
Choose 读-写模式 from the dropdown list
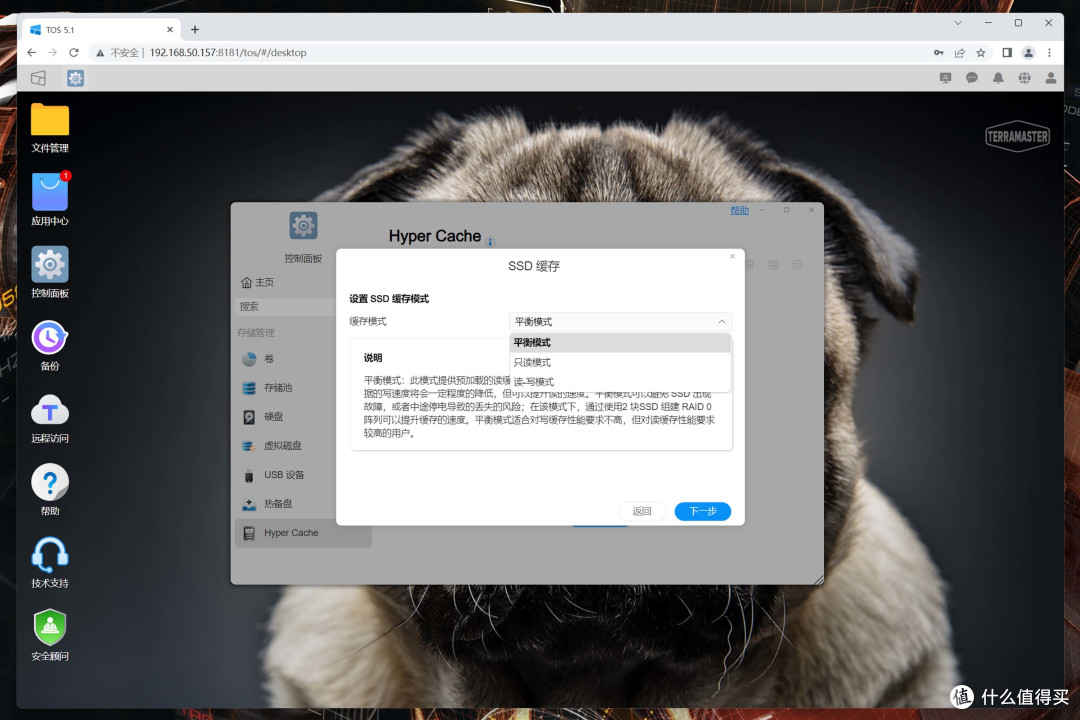(x=620, y=382)
